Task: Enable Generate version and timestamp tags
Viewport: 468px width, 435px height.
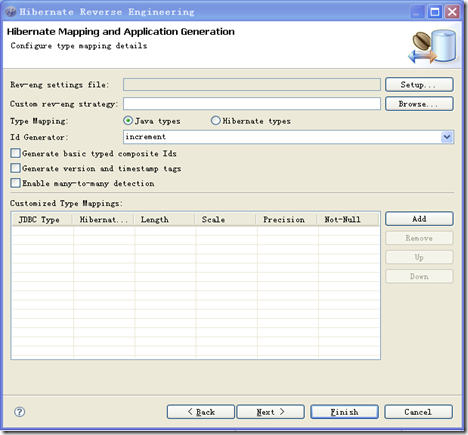Action: click(15, 168)
